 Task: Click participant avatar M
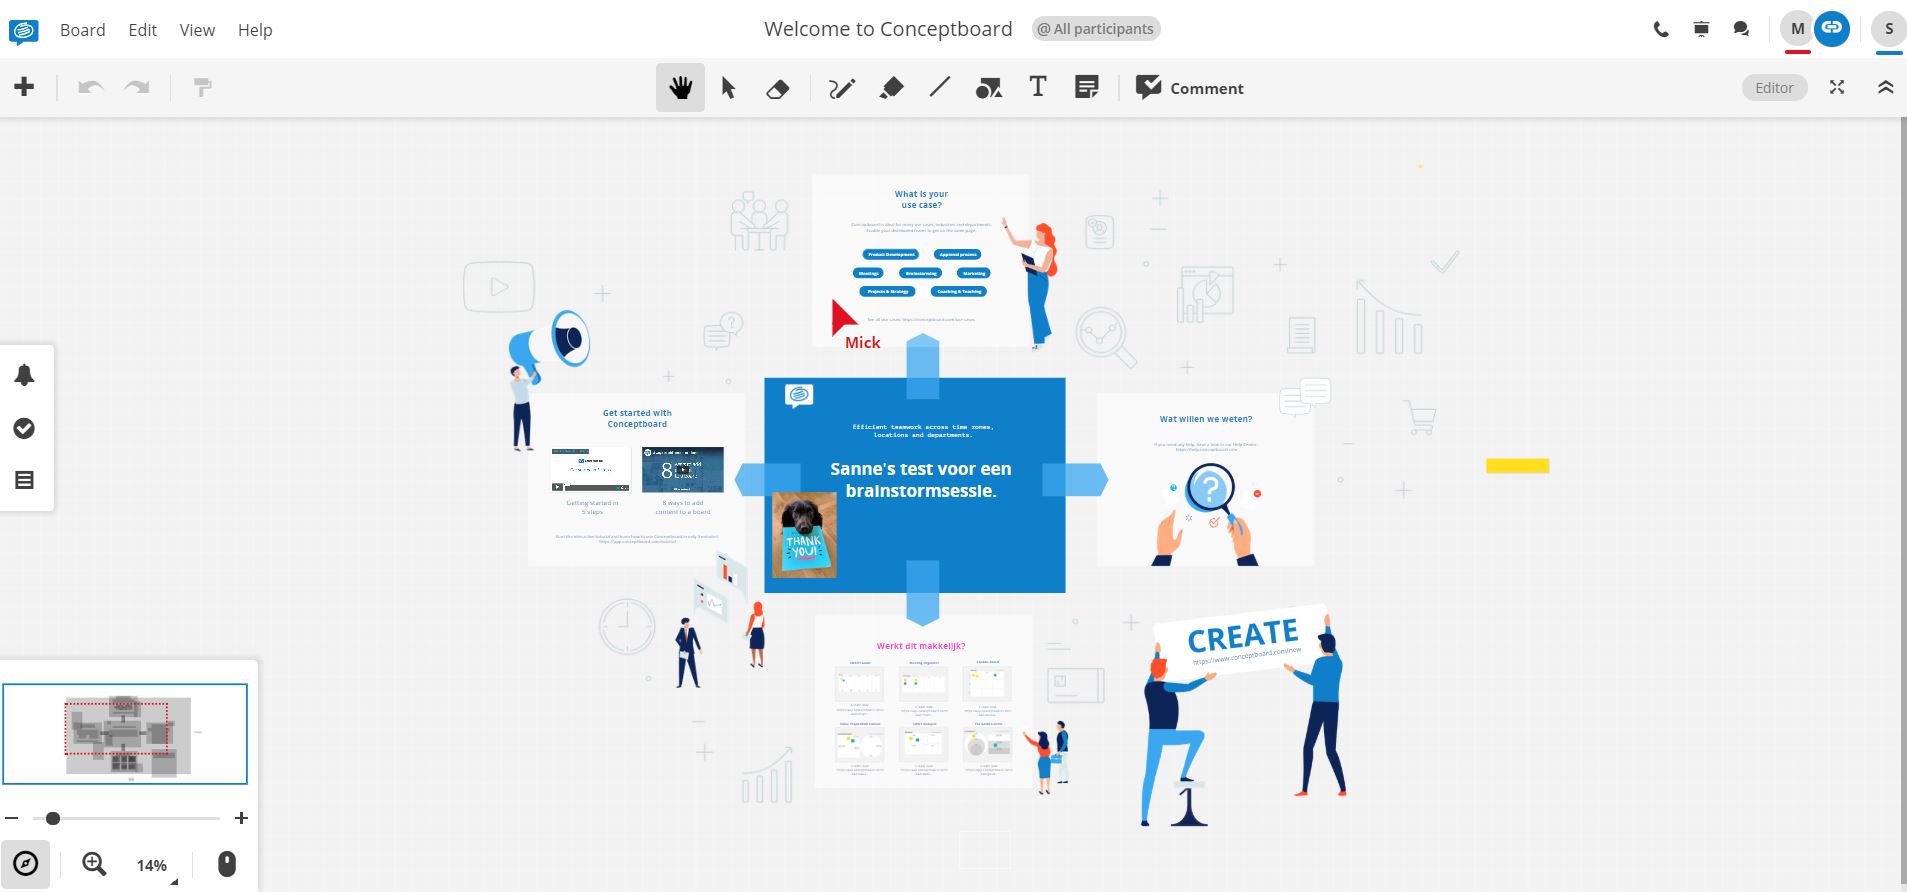[1797, 29]
